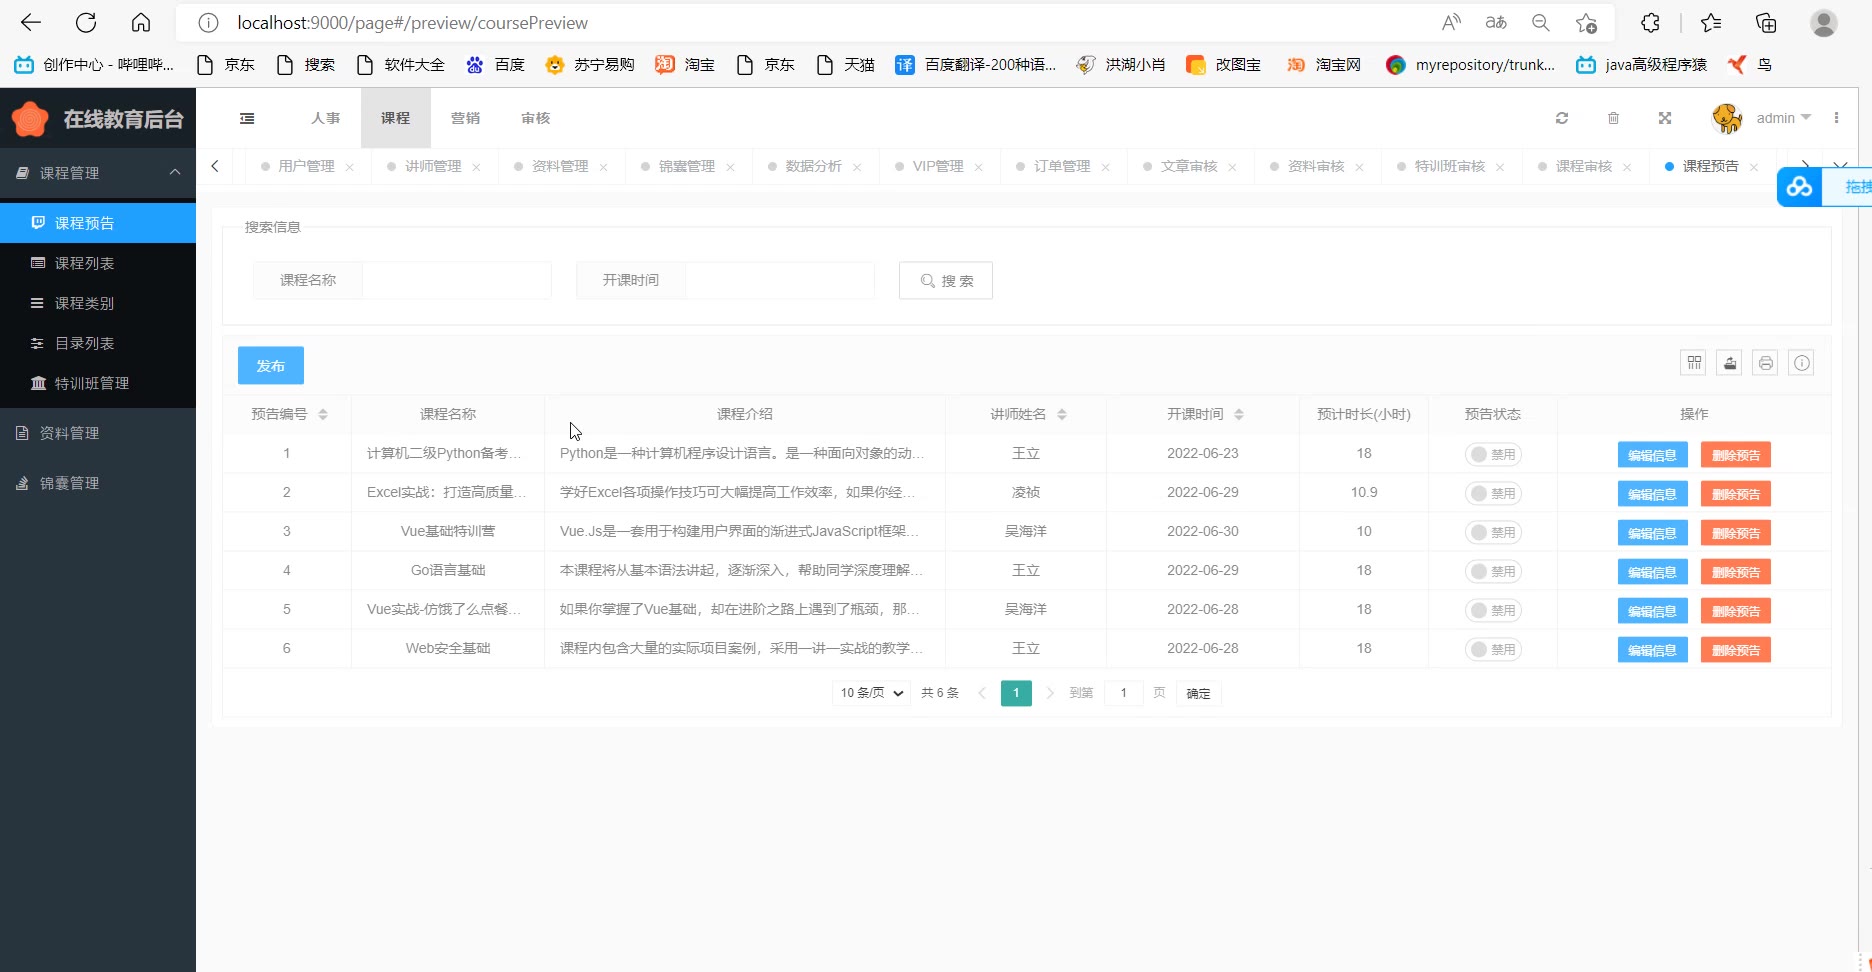Image resolution: width=1872 pixels, height=972 pixels.
Task: Toggle preview status for Vue基础特训营
Action: 1492,532
